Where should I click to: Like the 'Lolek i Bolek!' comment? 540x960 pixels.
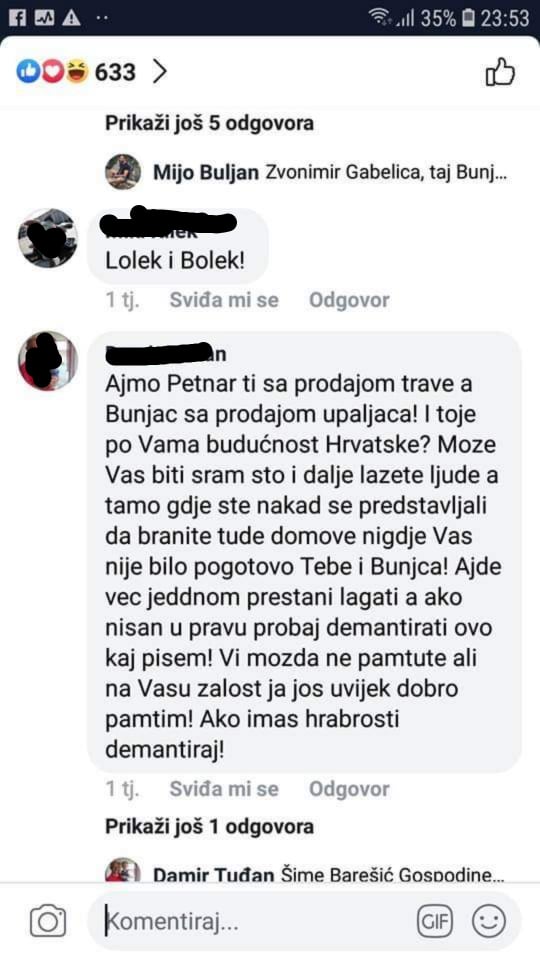tap(223, 300)
